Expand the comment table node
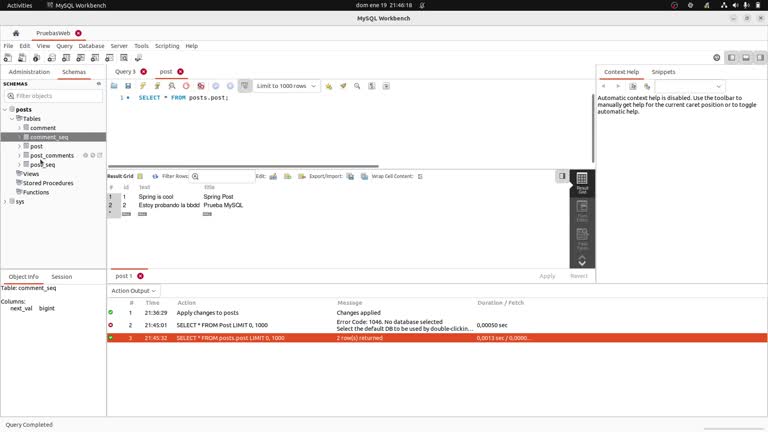The image size is (768, 432). tap(20, 128)
